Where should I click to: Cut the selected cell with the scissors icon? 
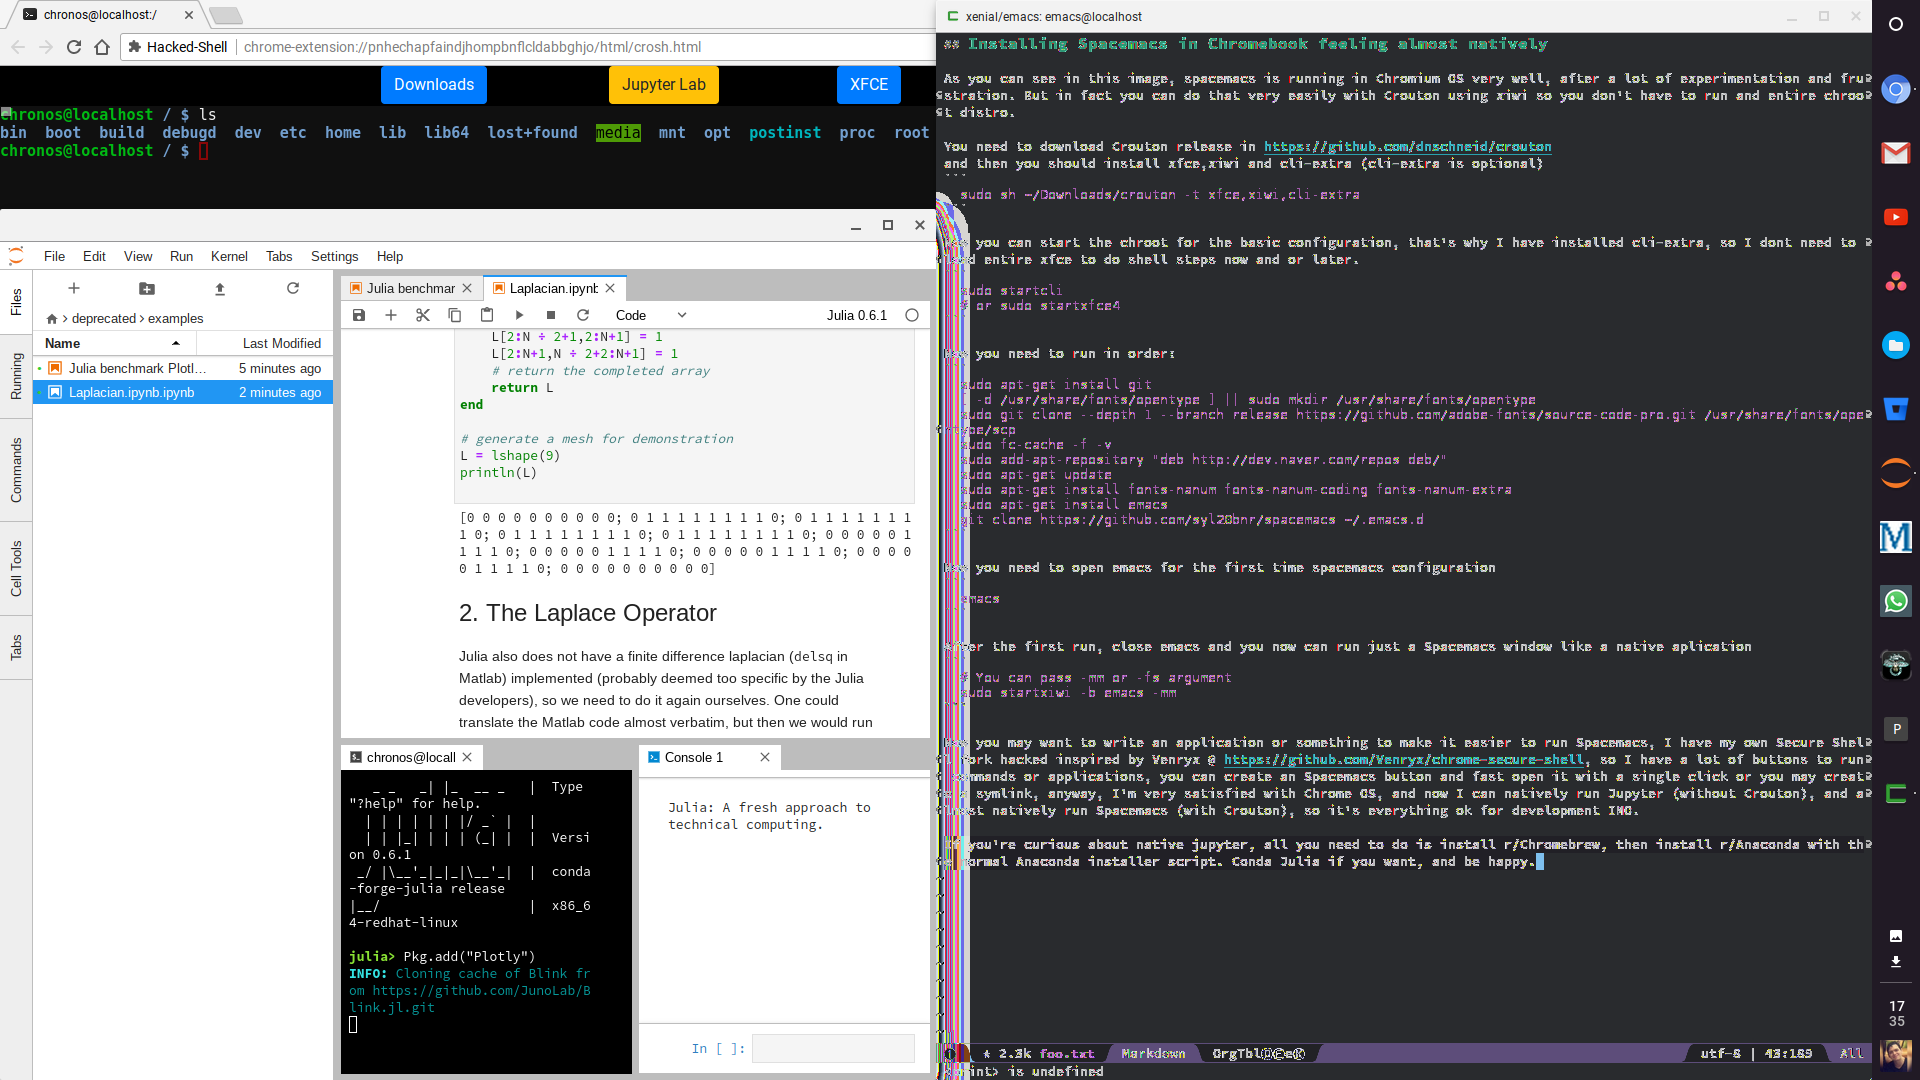[x=423, y=315]
